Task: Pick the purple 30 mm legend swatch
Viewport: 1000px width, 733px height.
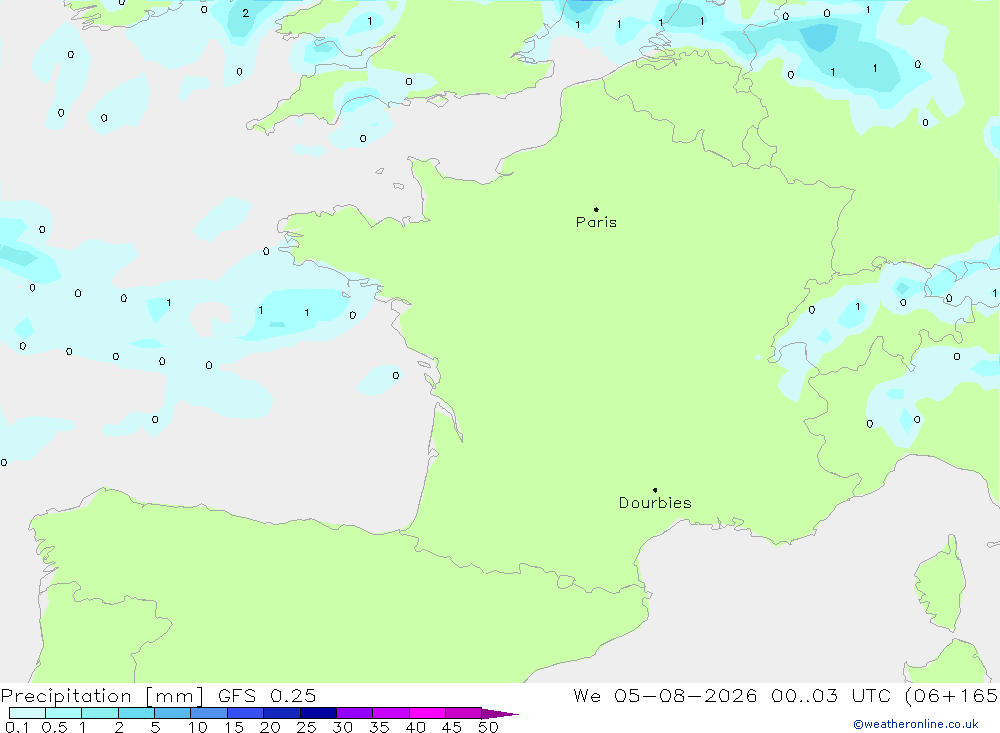Action: (355, 713)
